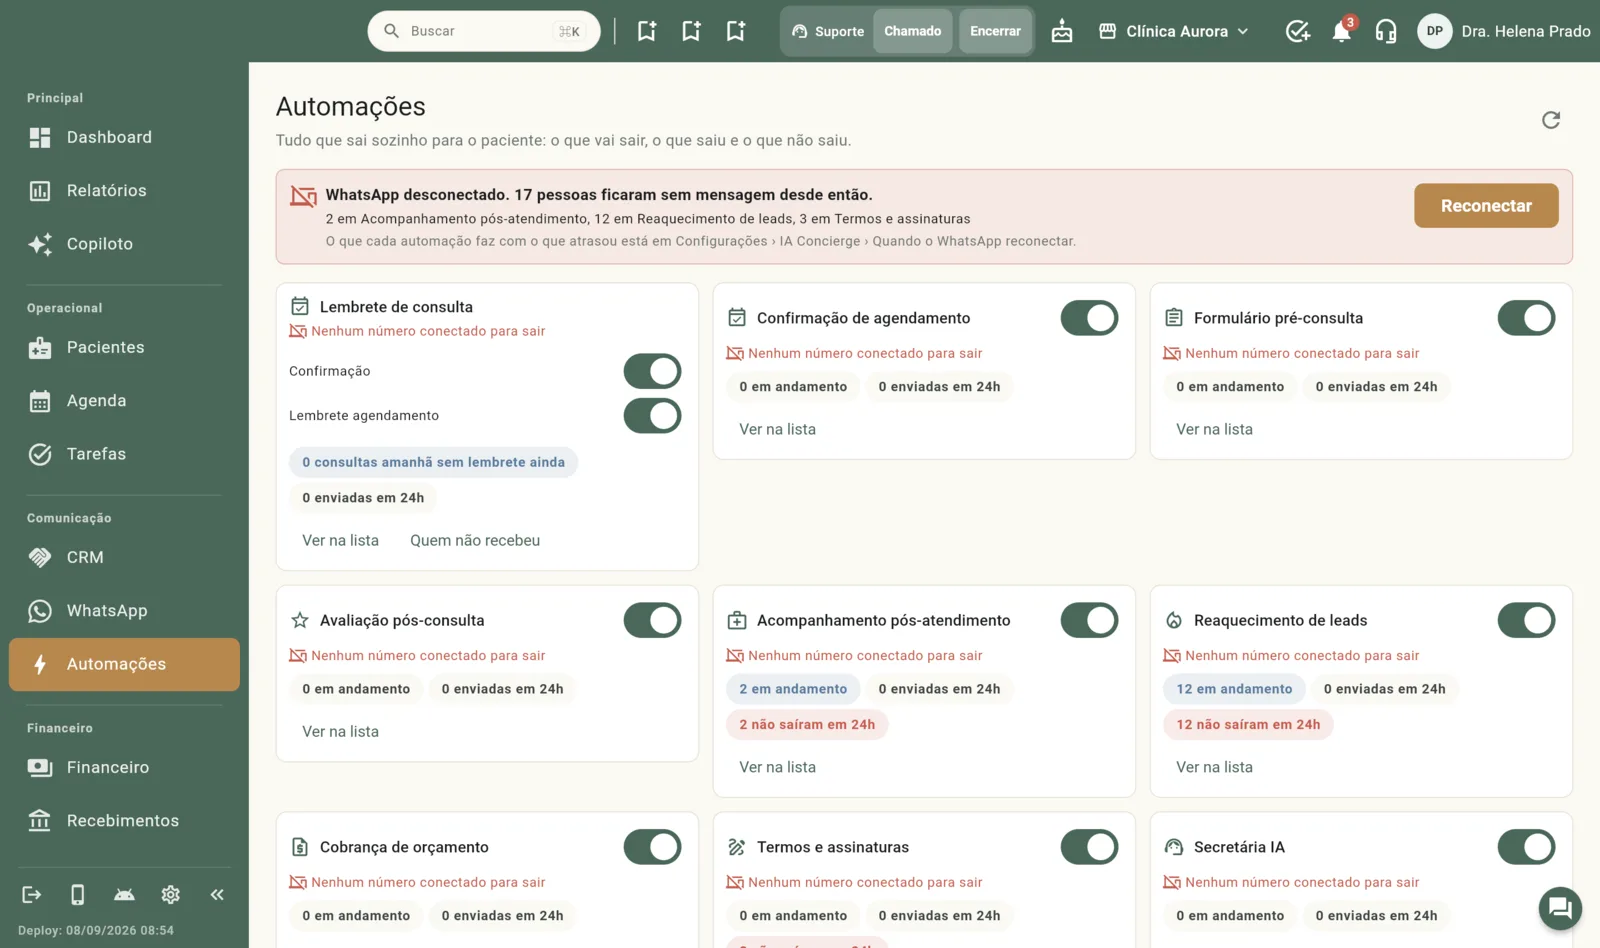The width and height of the screenshot is (1600, 948).
Task: Toggle Avaliação pós-consulta automation
Action: (x=652, y=620)
